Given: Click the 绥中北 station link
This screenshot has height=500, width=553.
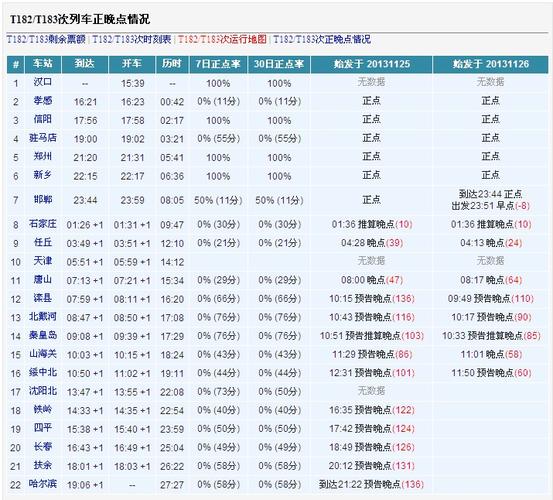Looking at the screenshot, I should point(43,372).
